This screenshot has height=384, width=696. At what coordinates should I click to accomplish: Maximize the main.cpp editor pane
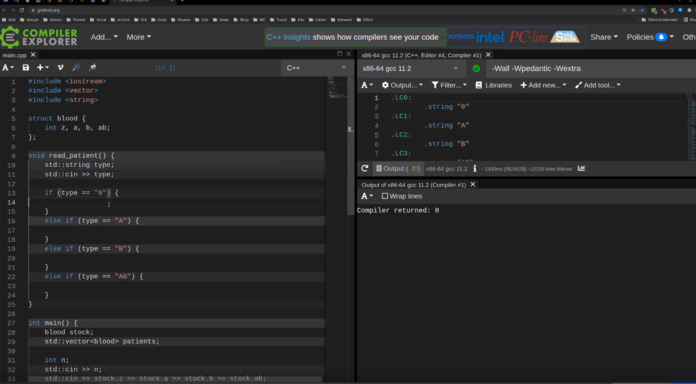click(340, 54)
